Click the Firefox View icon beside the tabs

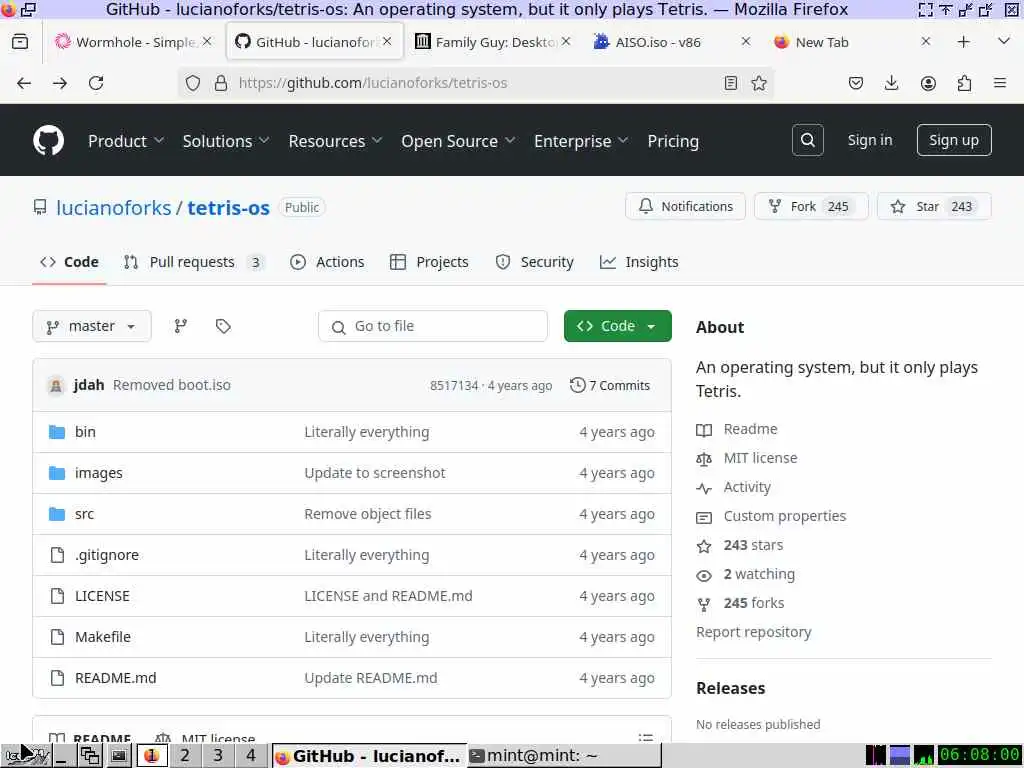pos(20,42)
